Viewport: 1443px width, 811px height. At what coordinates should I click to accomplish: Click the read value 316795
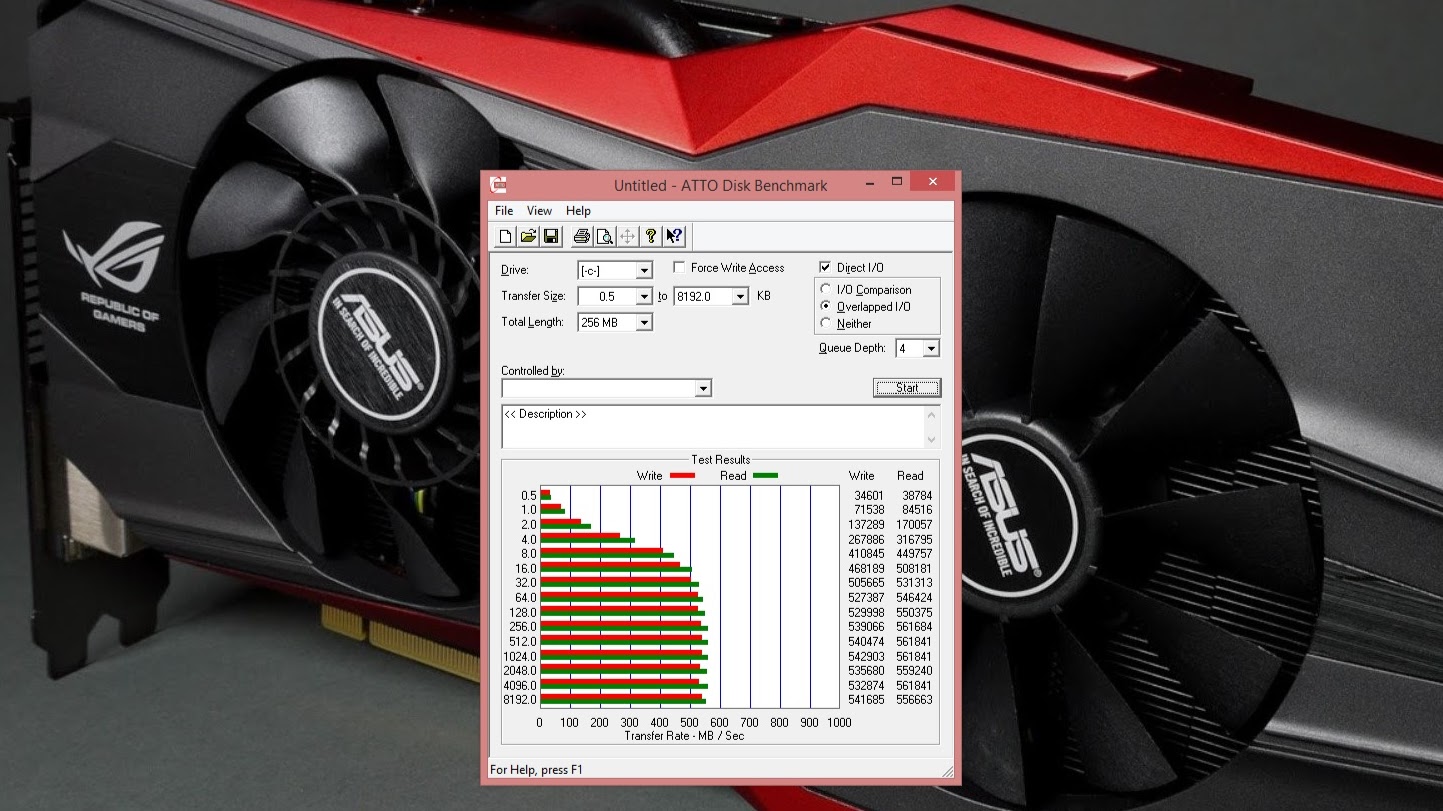pos(914,540)
